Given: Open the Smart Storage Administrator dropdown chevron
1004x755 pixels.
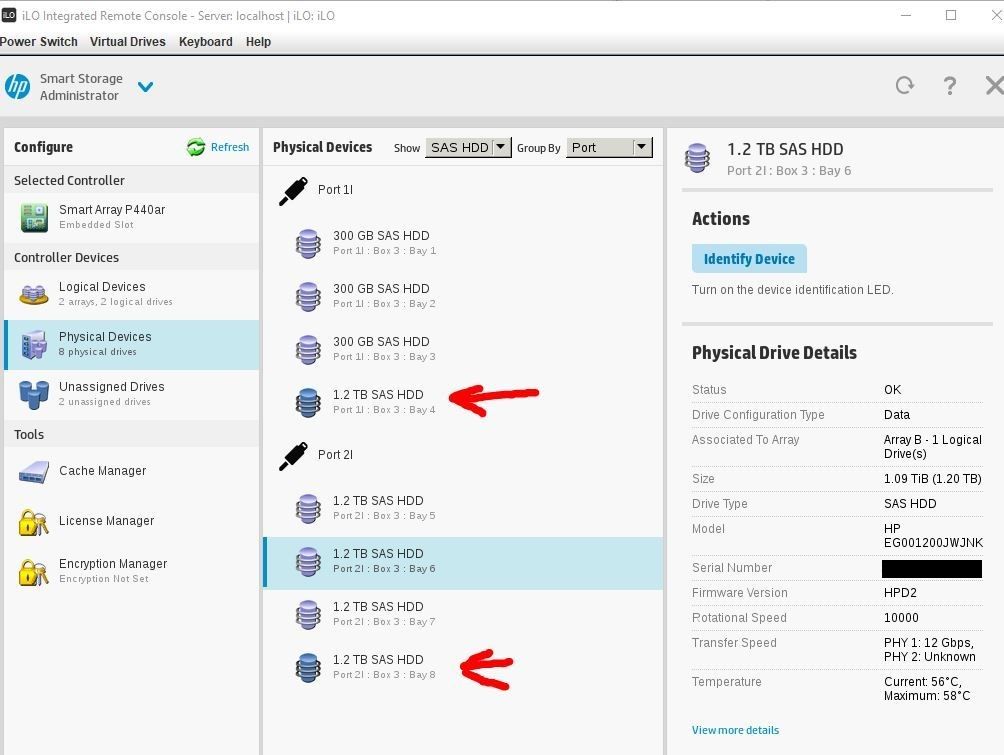Looking at the screenshot, I should 145,86.
